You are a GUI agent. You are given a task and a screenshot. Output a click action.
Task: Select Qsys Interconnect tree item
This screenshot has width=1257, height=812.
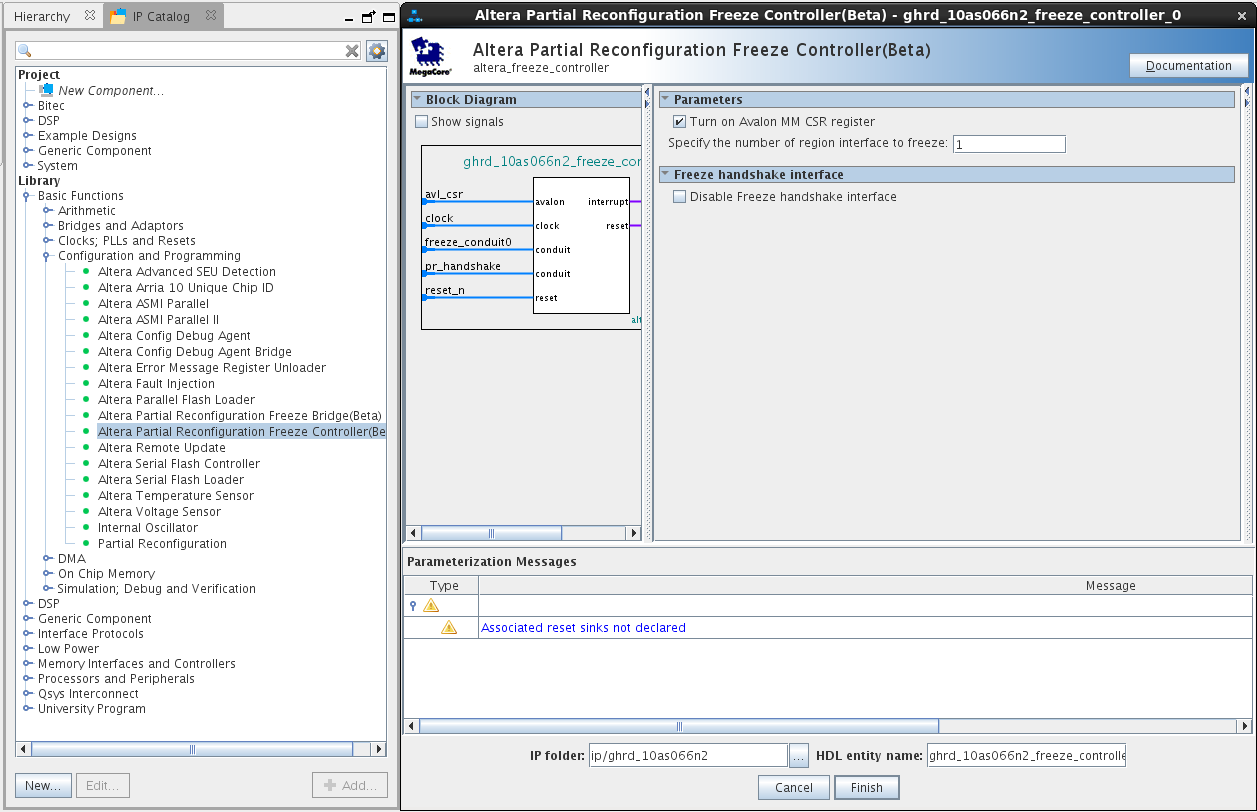tap(88, 694)
